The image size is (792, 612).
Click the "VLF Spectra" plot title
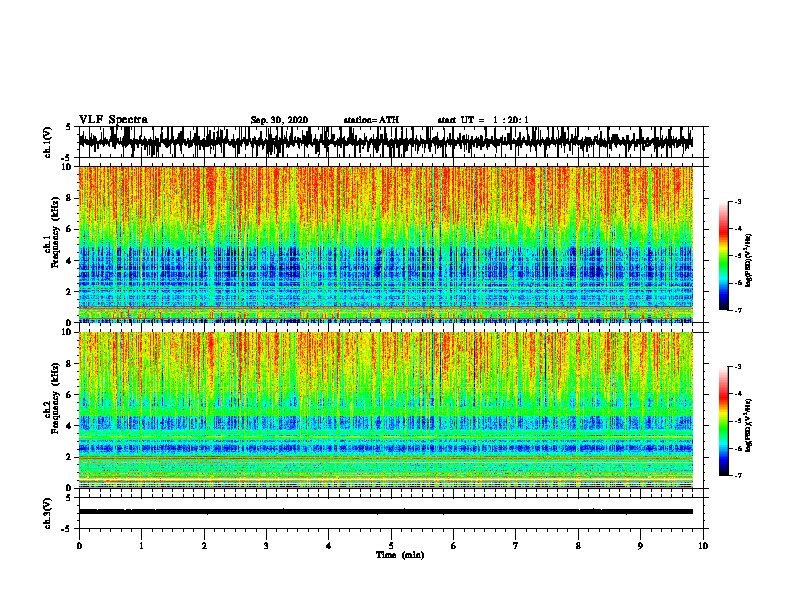click(113, 120)
